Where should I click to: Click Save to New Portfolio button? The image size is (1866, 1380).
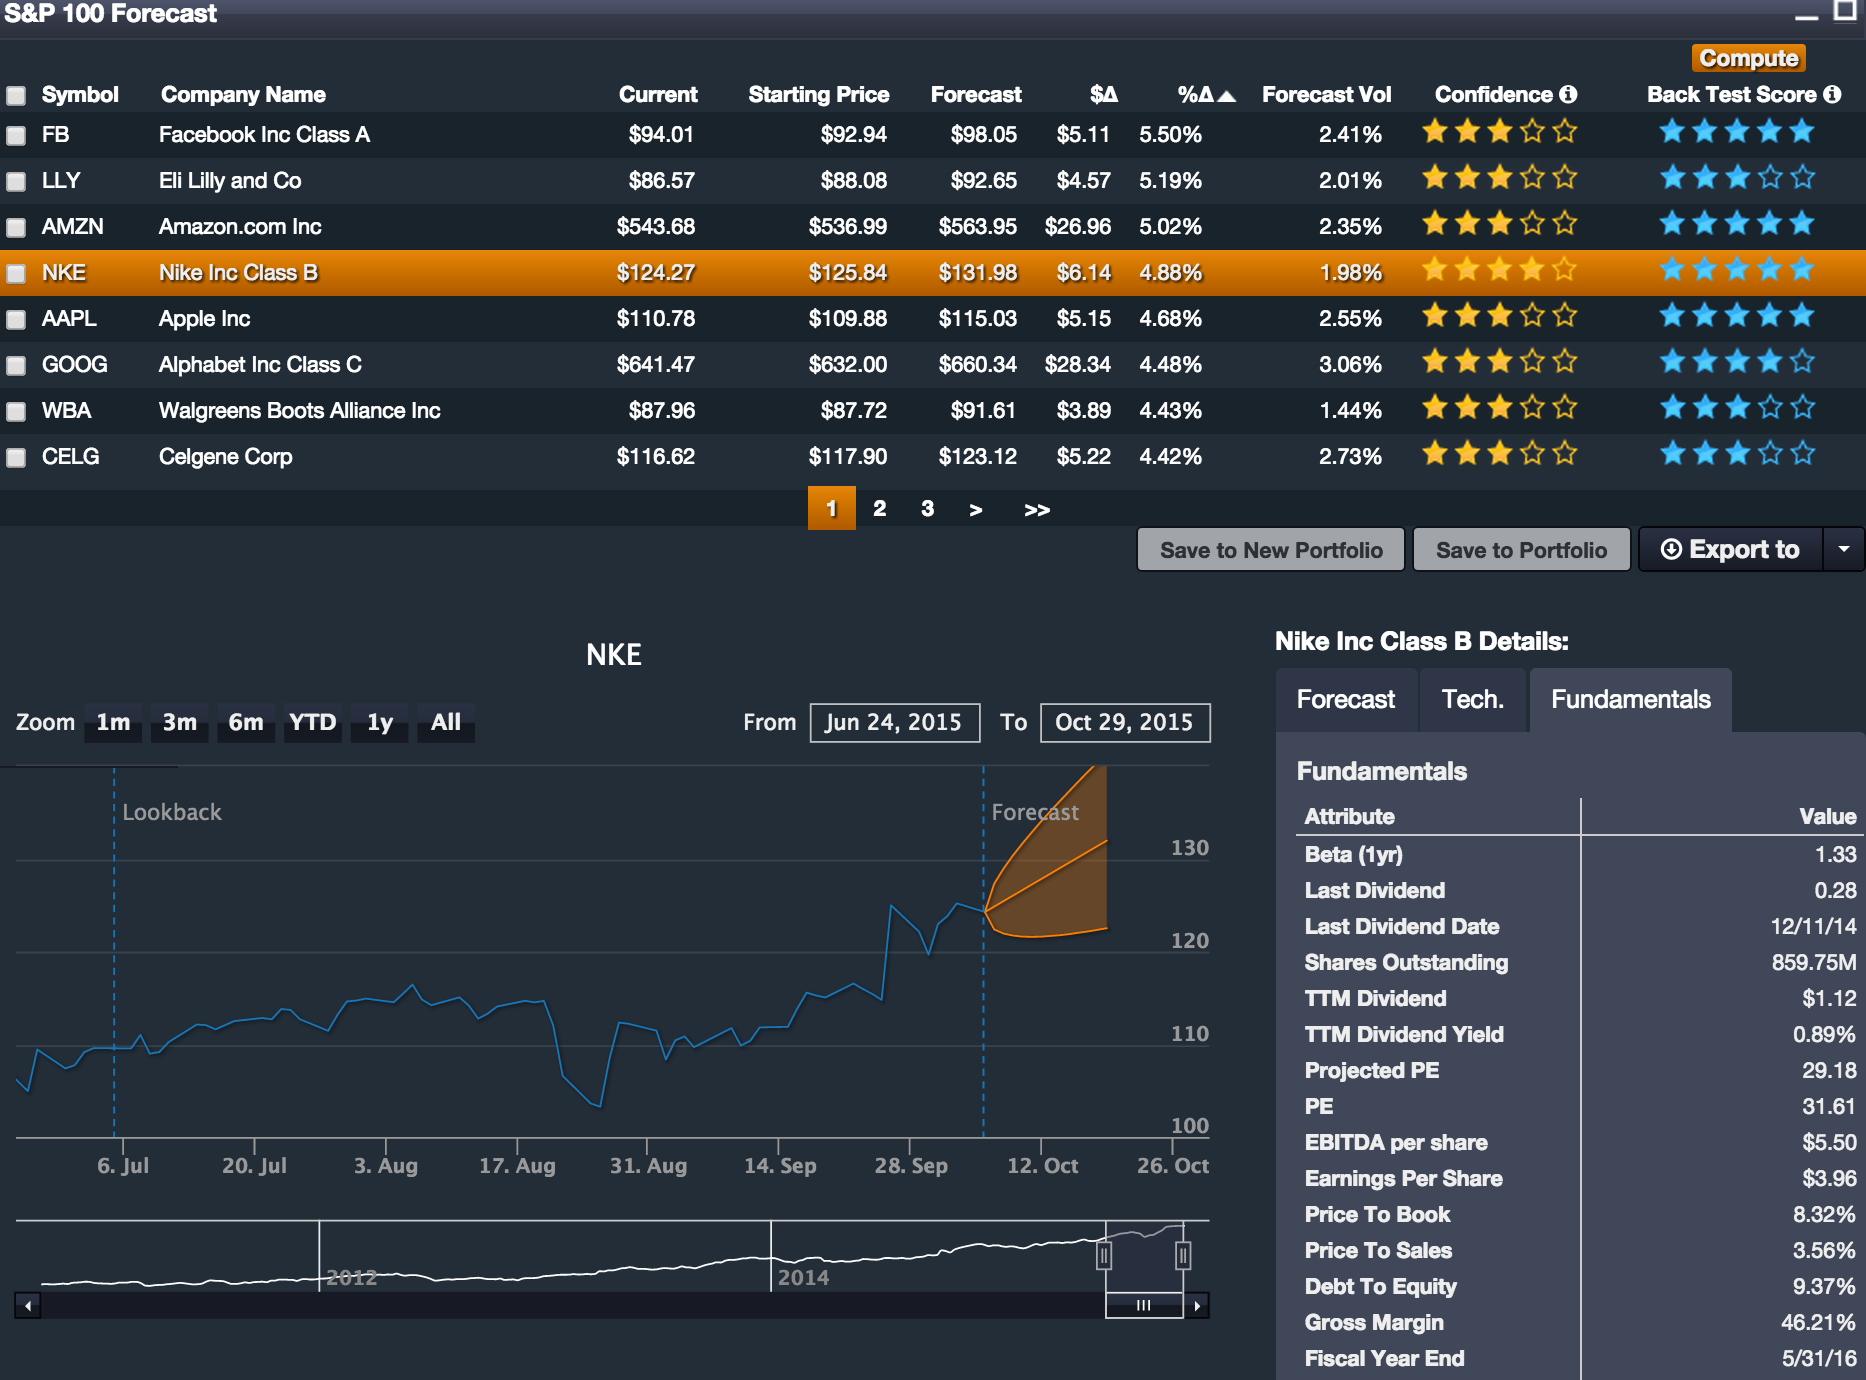1270,550
